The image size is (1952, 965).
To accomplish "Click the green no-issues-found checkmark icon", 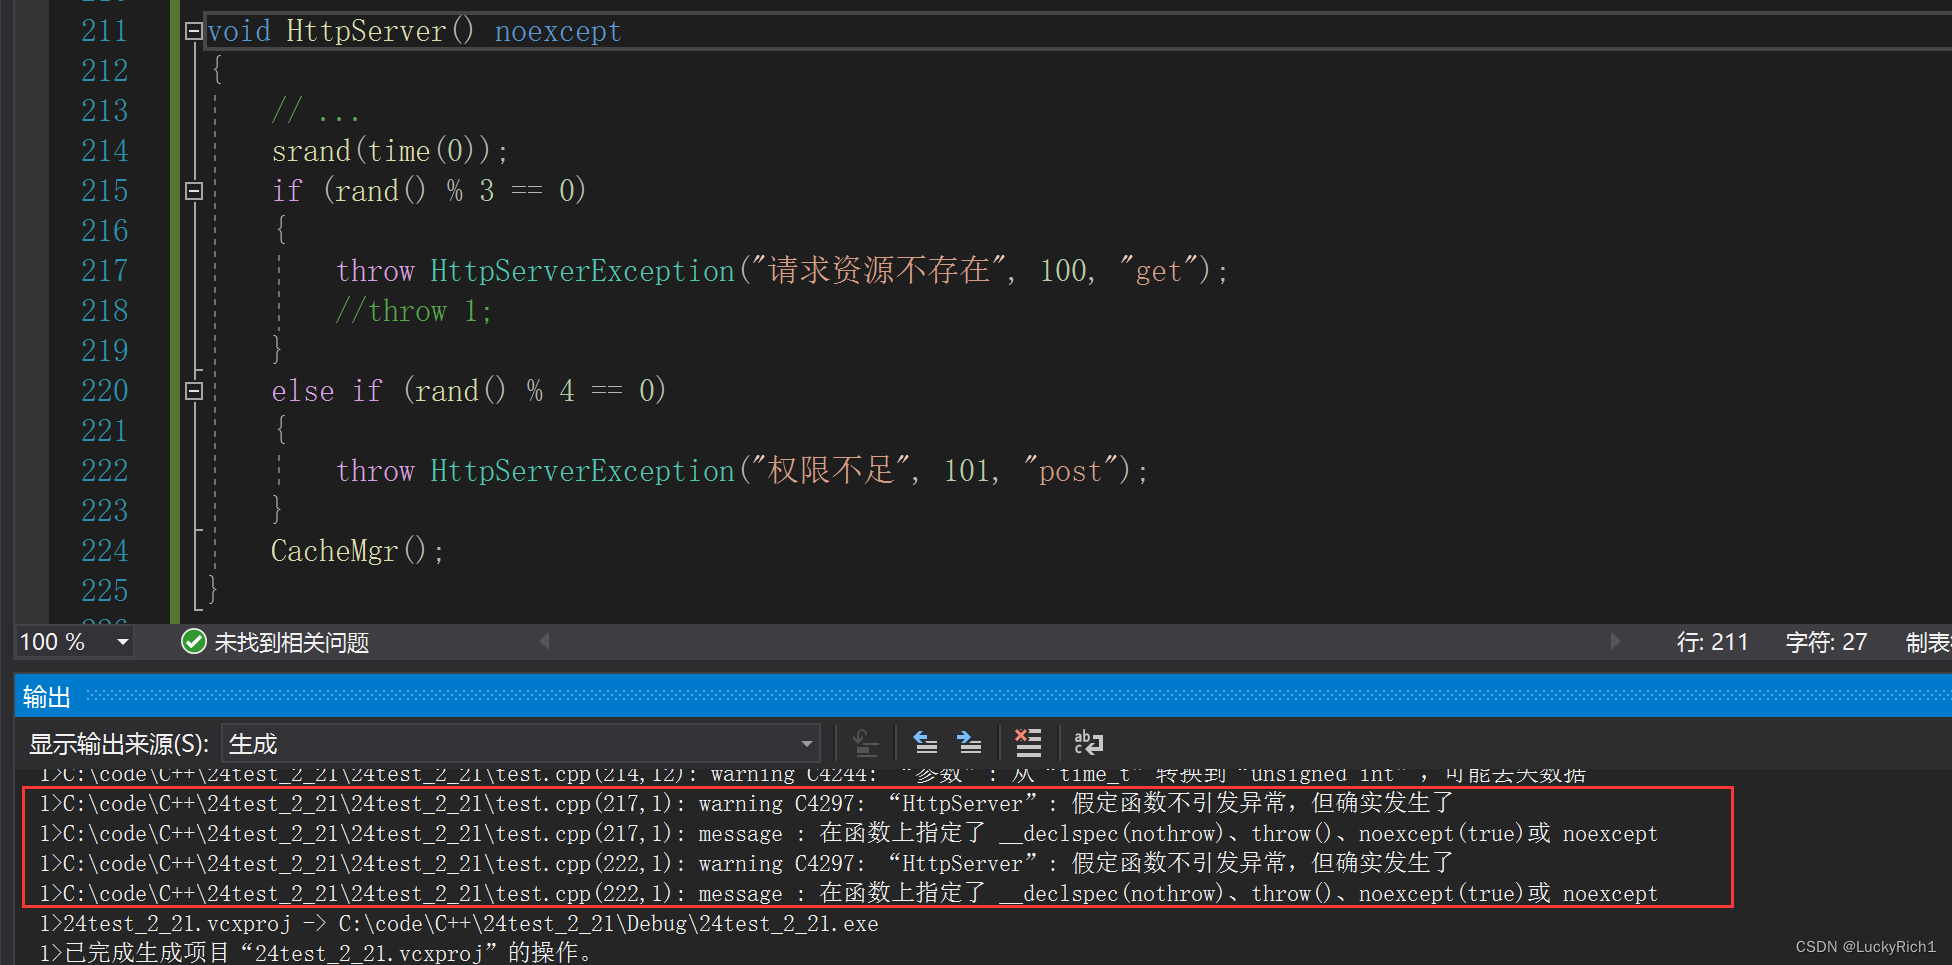I will [194, 642].
